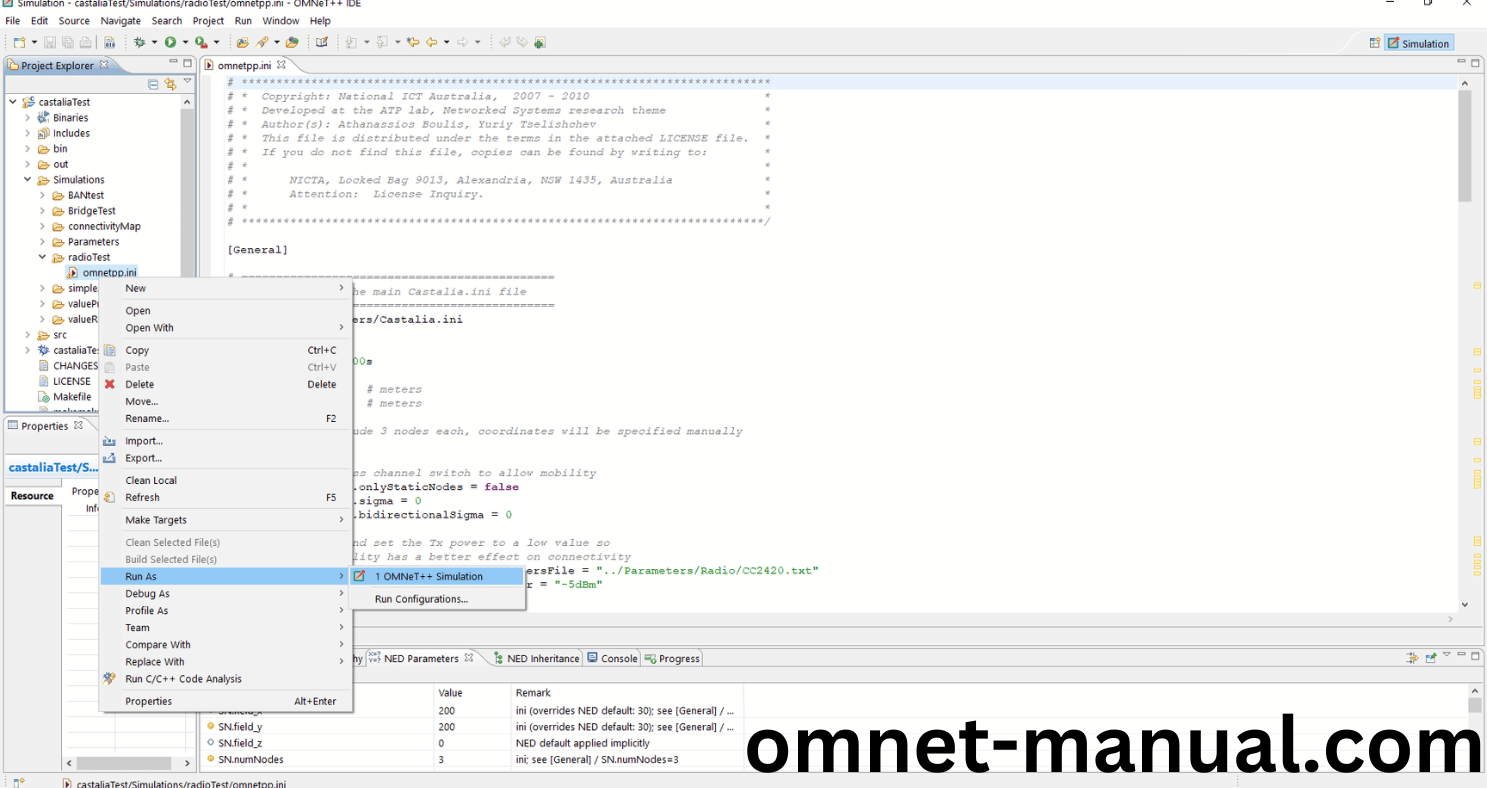Image resolution: width=1487 pixels, height=788 pixels.
Task: Click the Last Edit Location arrow icon
Action: tap(413, 42)
